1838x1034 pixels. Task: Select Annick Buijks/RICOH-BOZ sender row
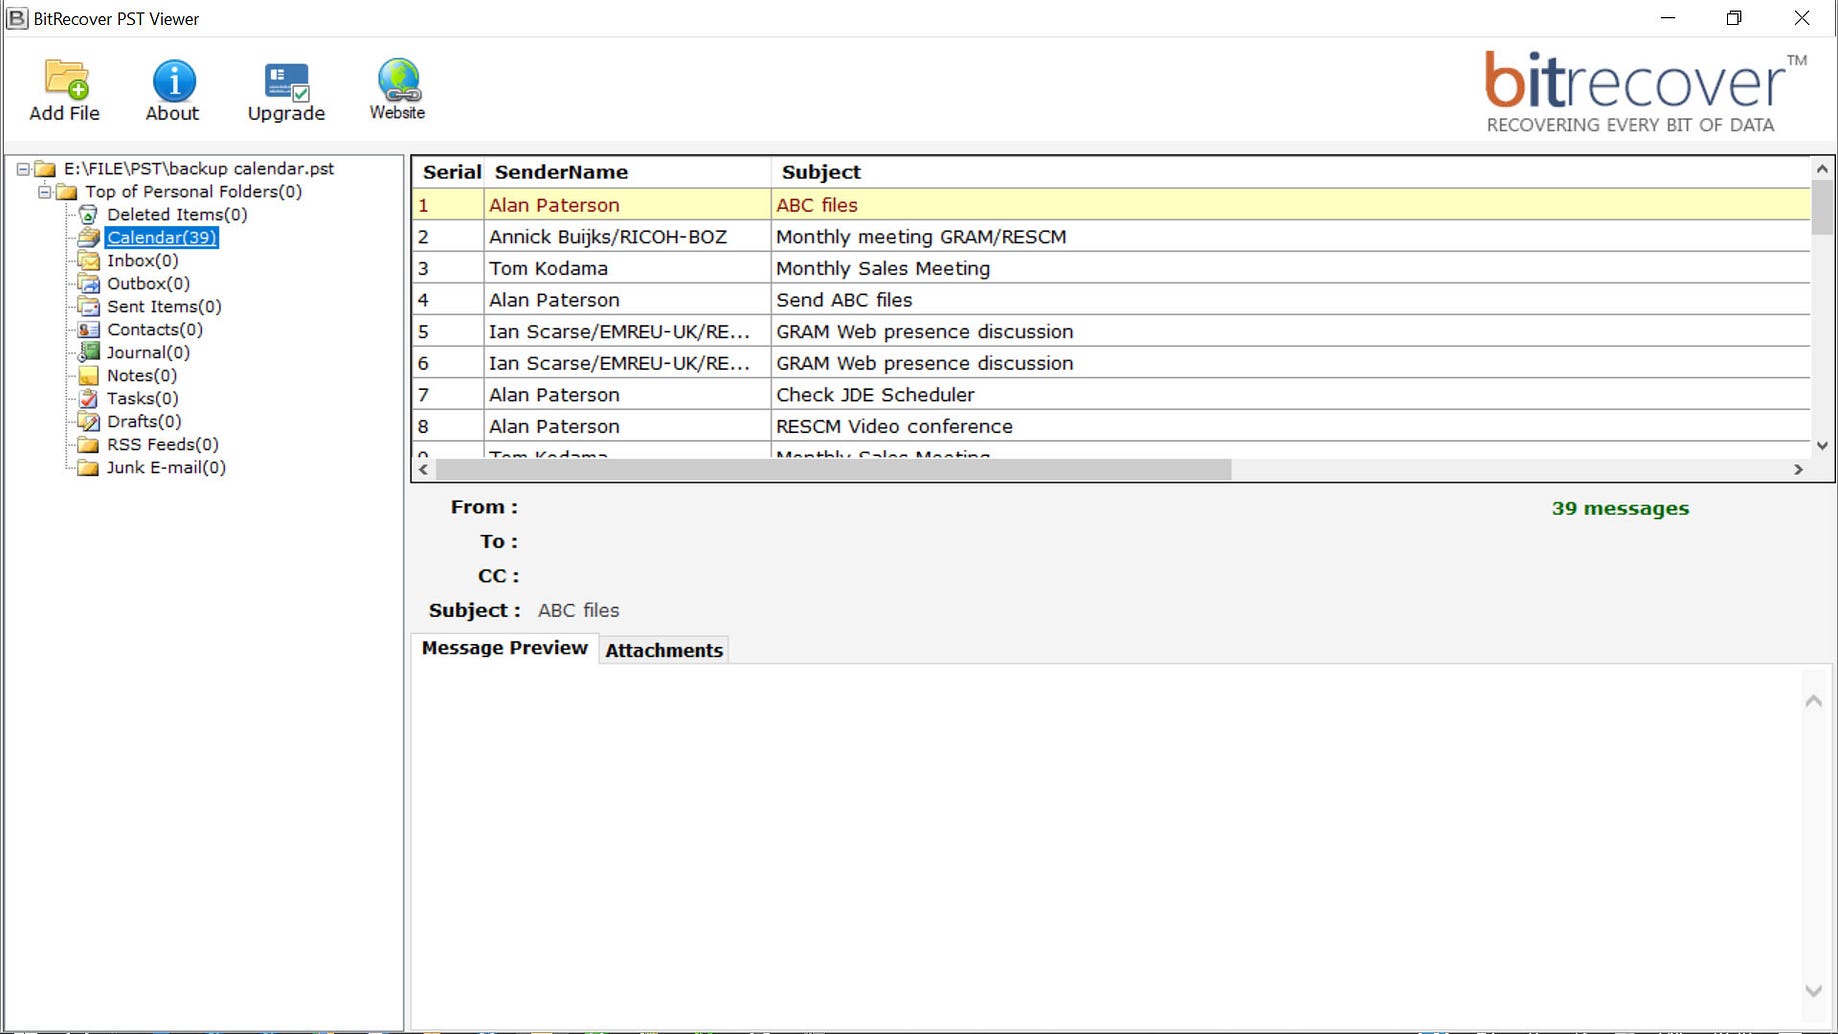tap(1111, 237)
